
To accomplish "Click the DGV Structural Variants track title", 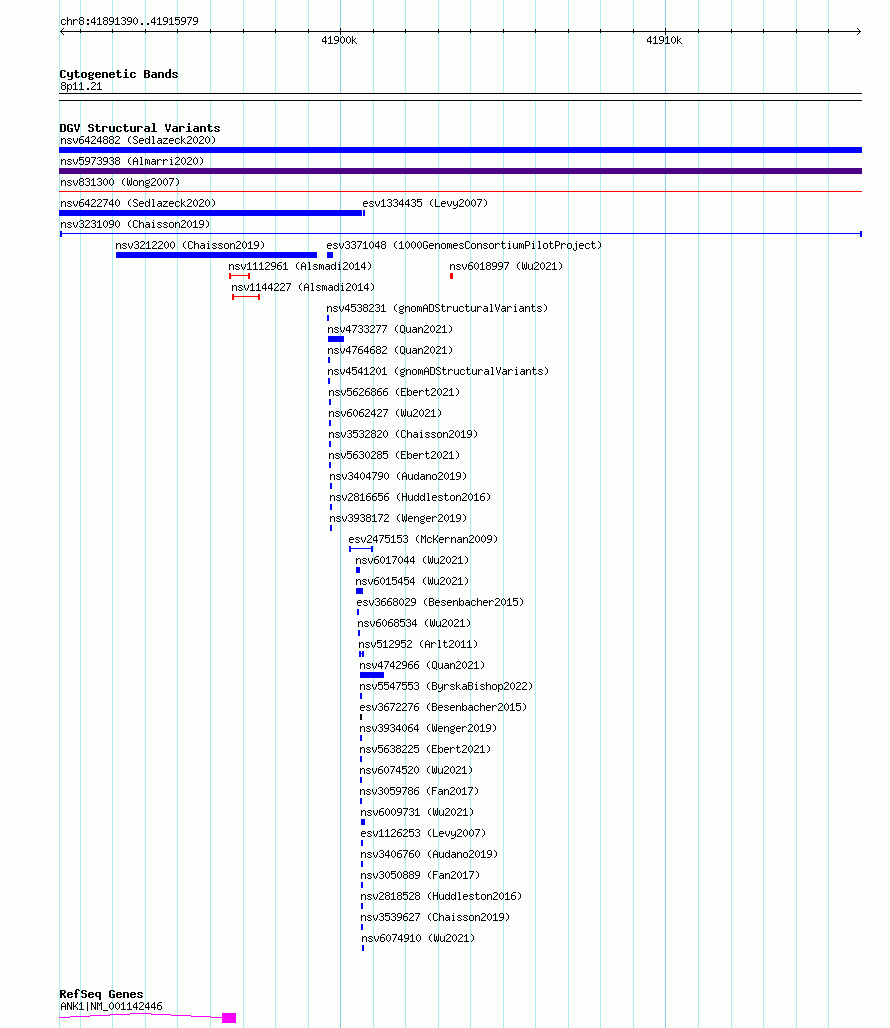I will (140, 128).
